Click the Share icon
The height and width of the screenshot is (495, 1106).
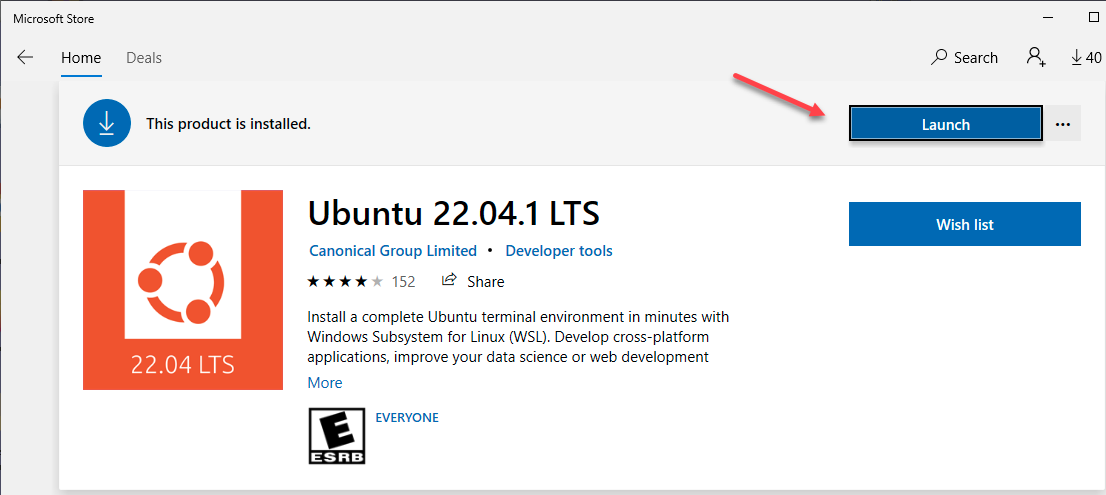pyautogui.click(x=450, y=281)
